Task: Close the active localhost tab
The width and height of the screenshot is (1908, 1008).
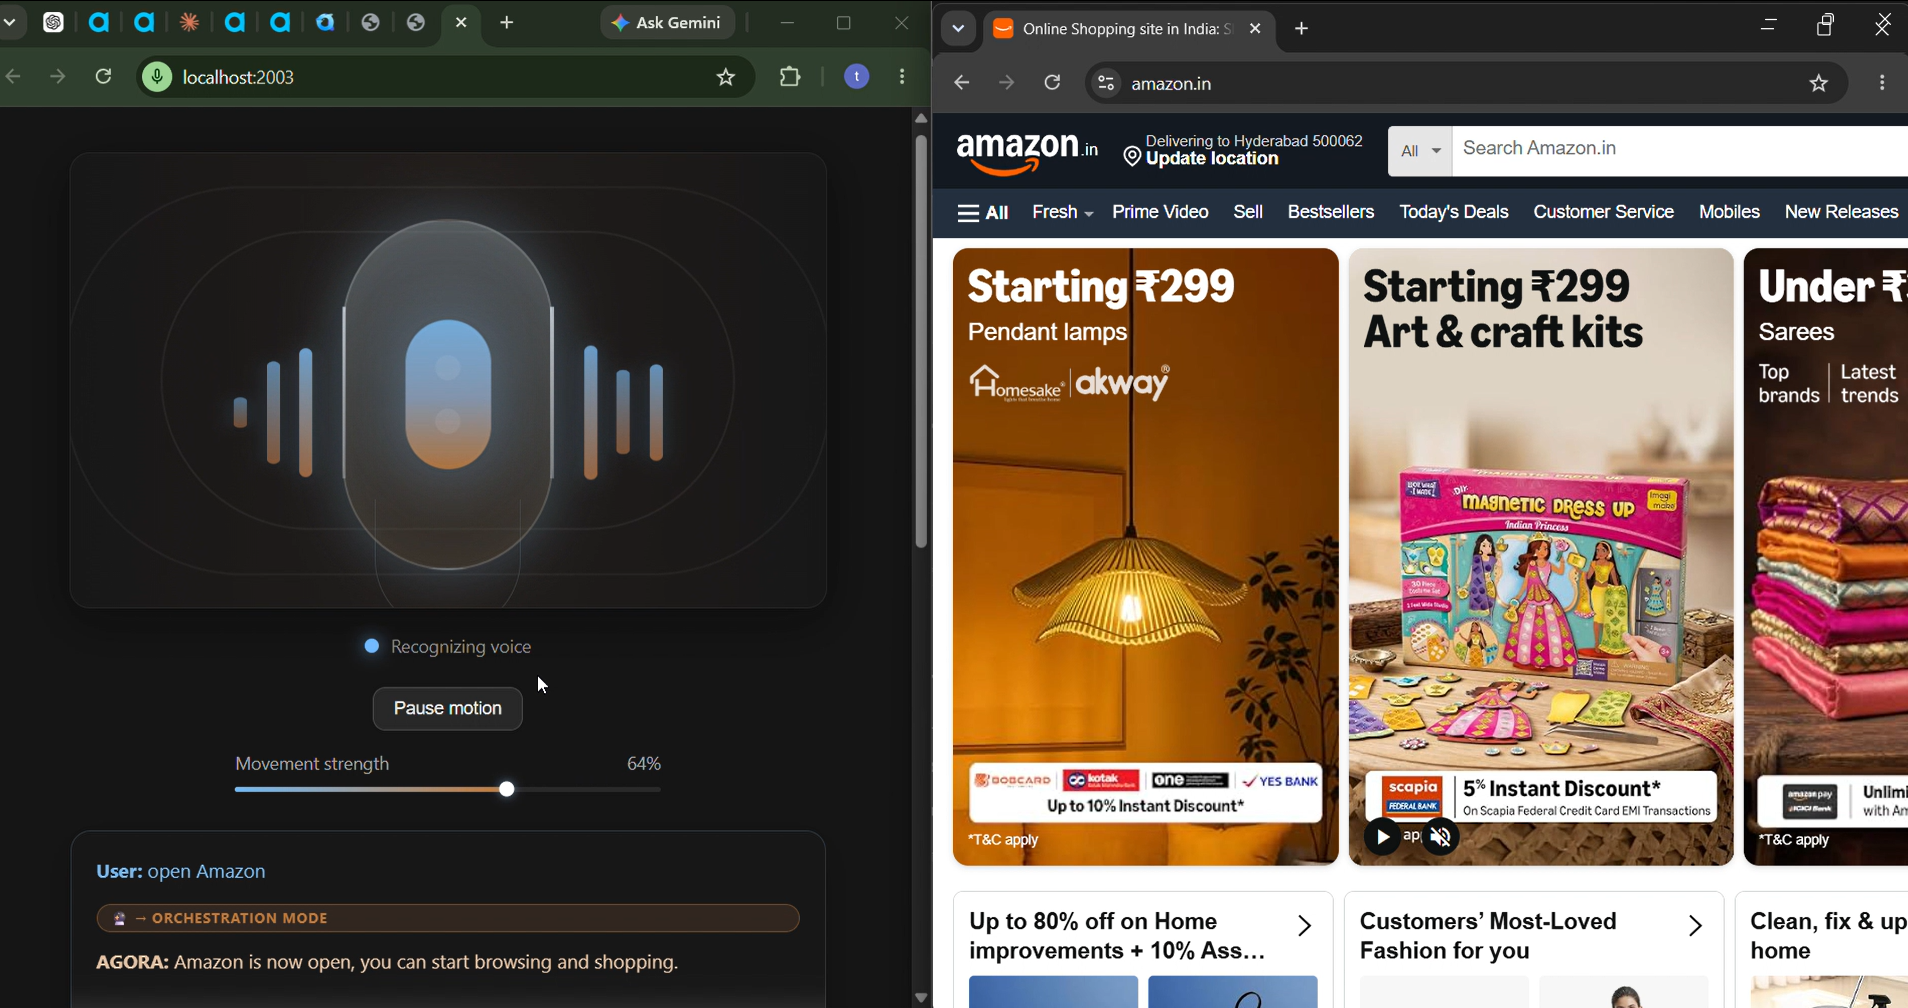Action: click(461, 22)
